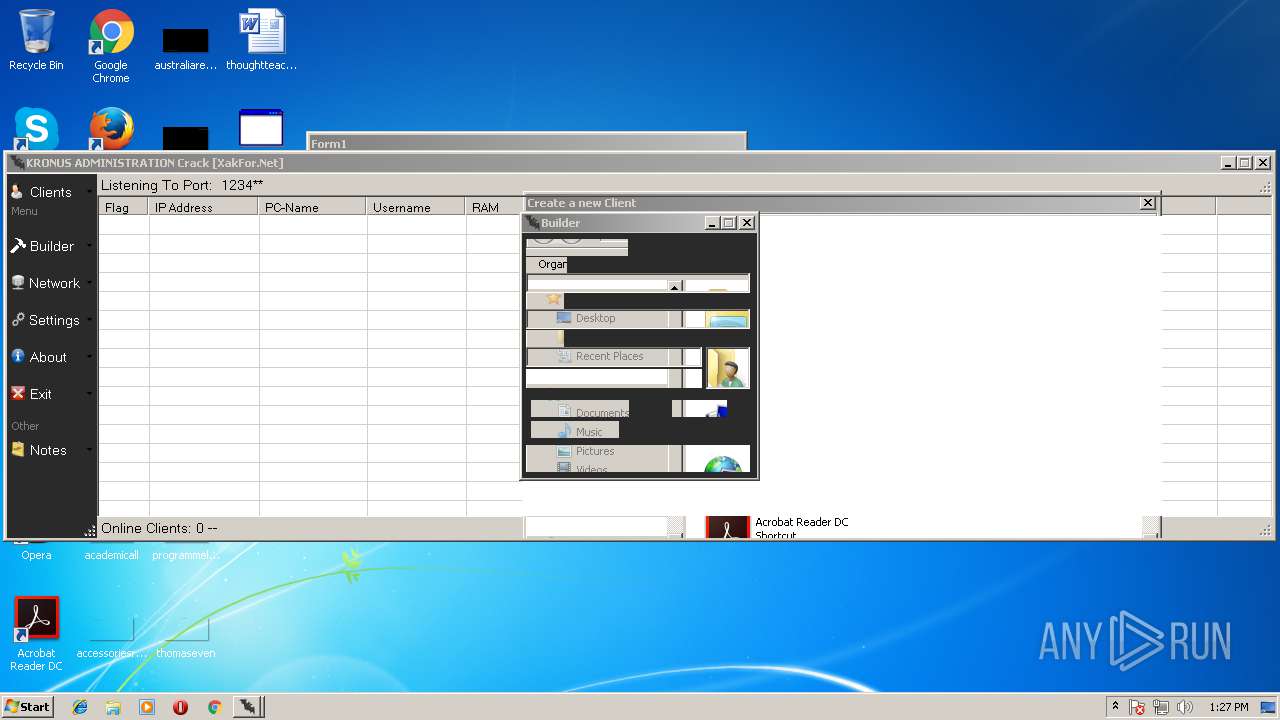The height and width of the screenshot is (720, 1280).
Task: Open the australiare desktop file icon
Action: [186, 48]
